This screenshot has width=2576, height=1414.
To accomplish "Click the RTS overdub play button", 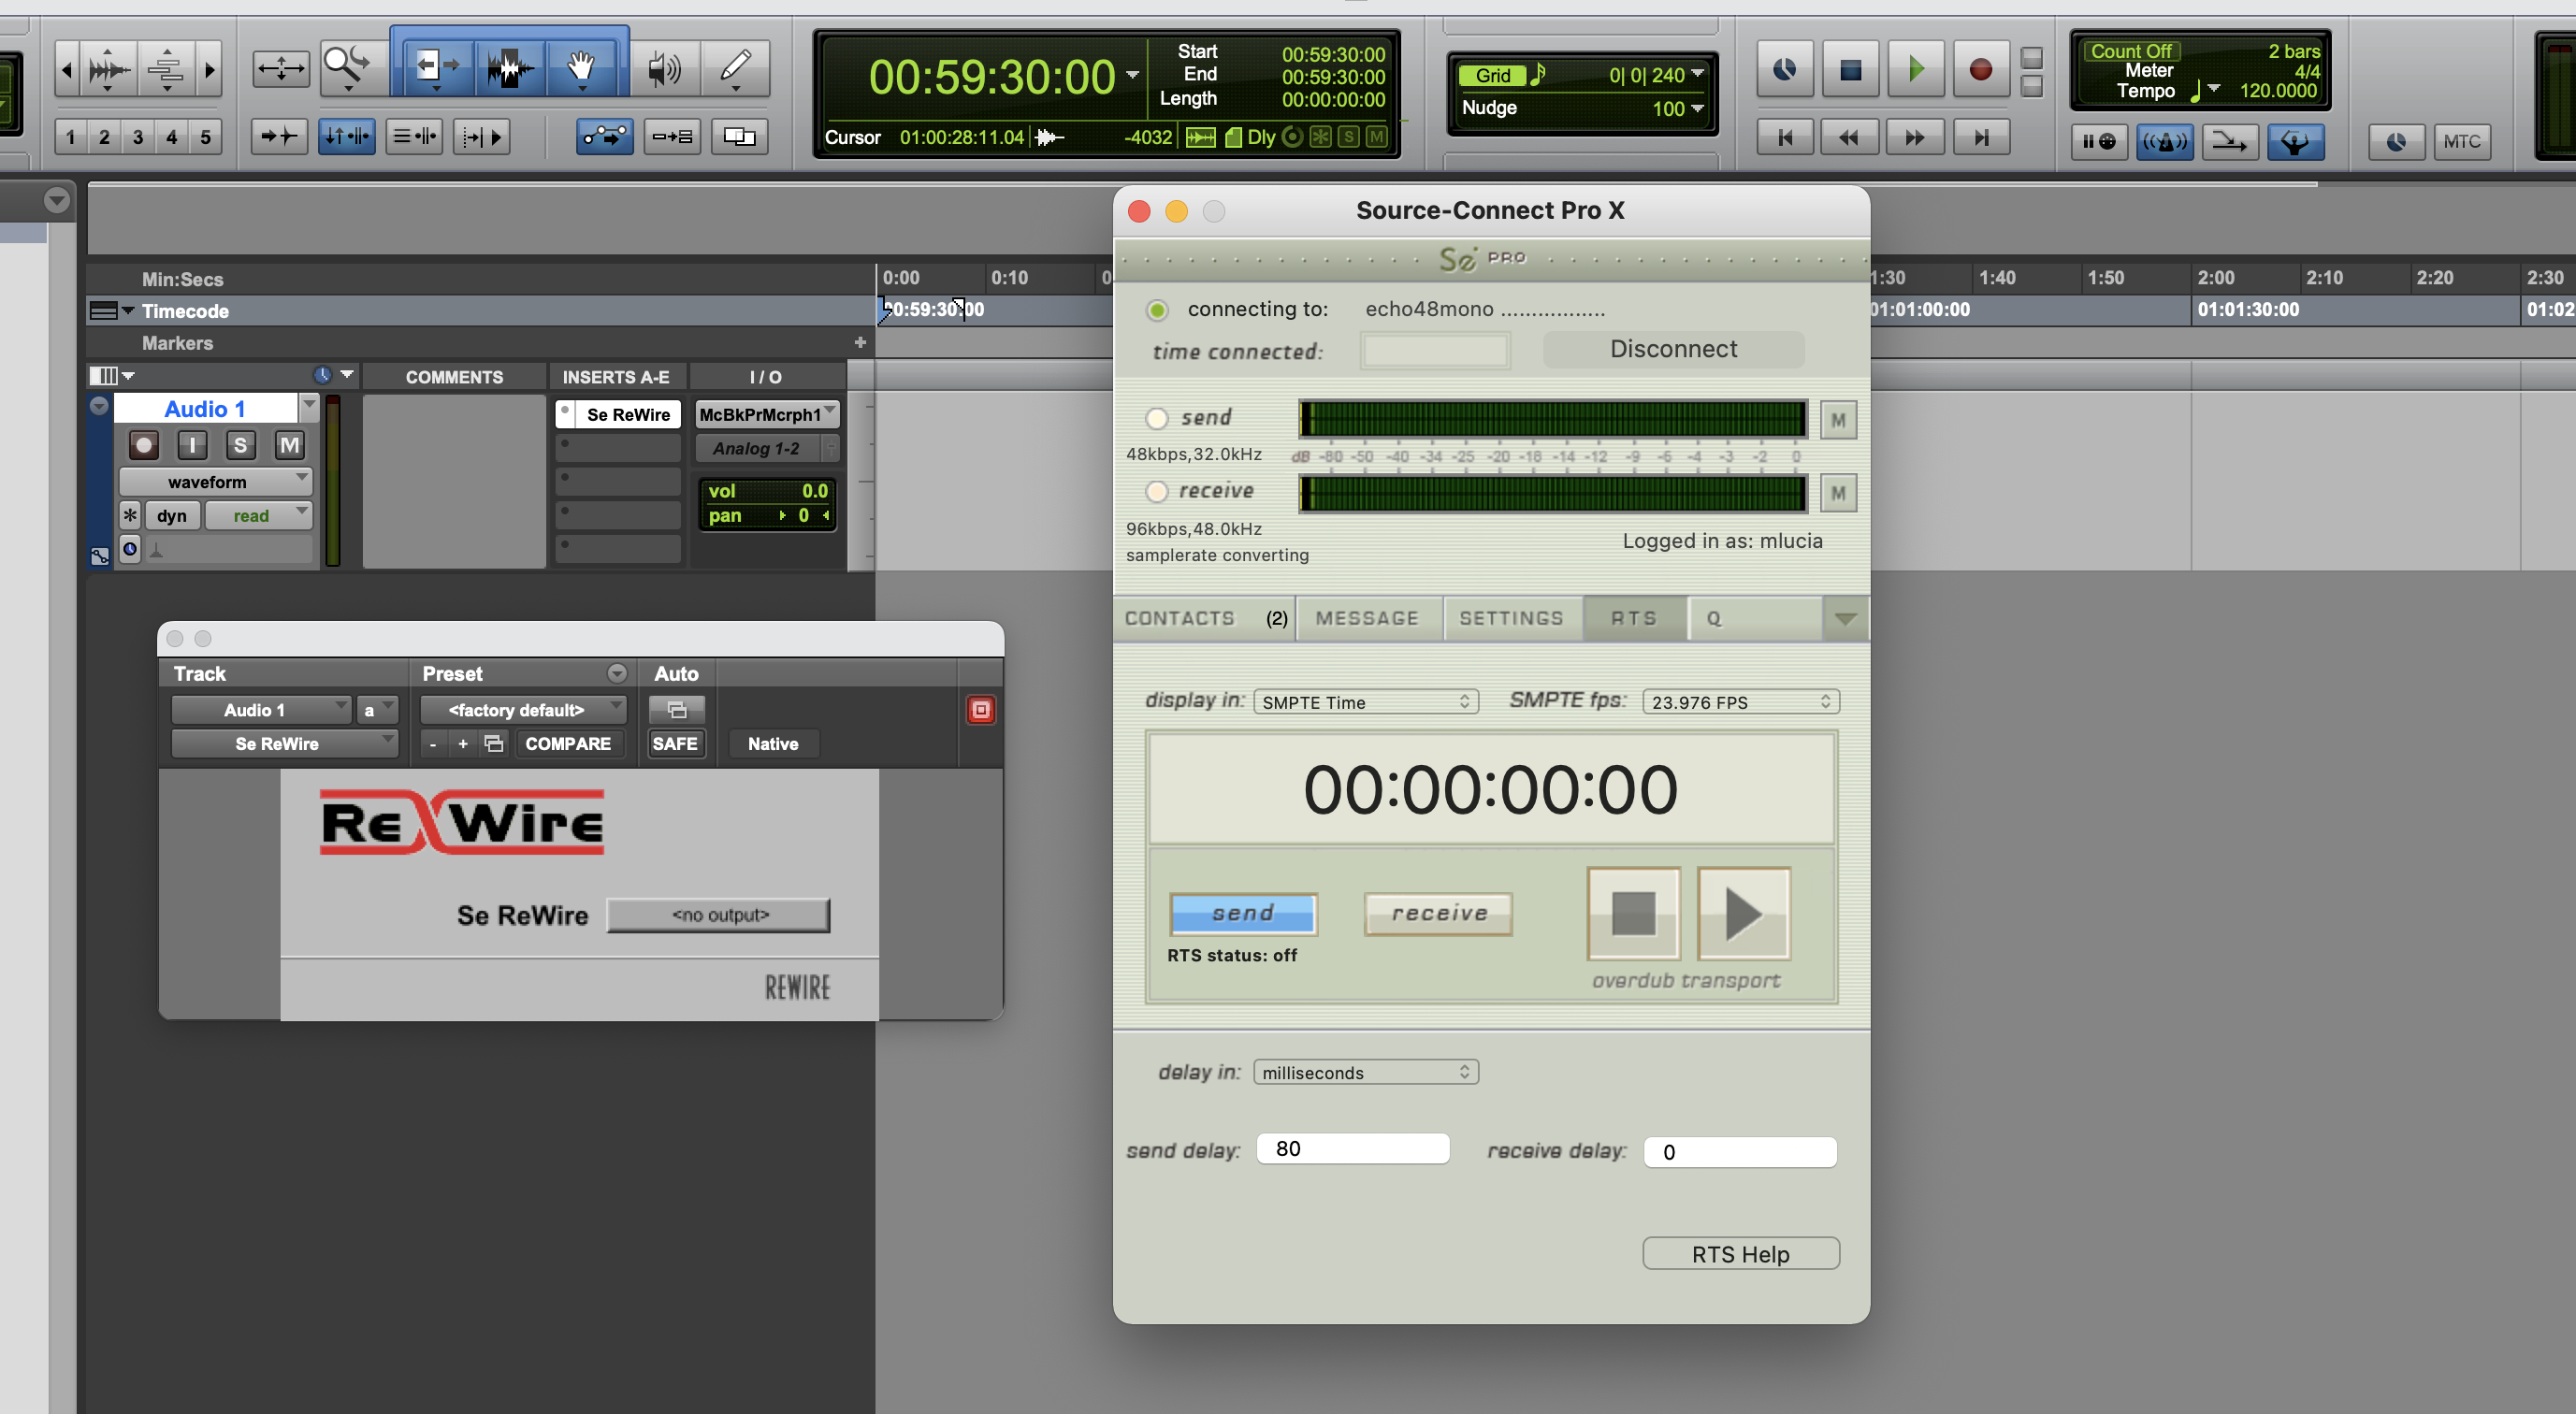I will click(x=1743, y=913).
